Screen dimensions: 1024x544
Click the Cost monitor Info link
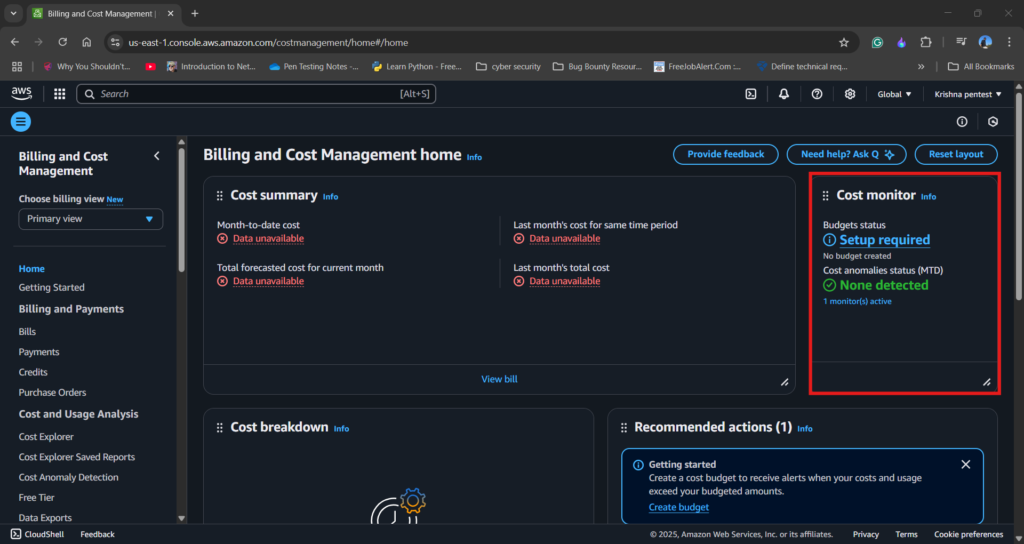coord(928,197)
